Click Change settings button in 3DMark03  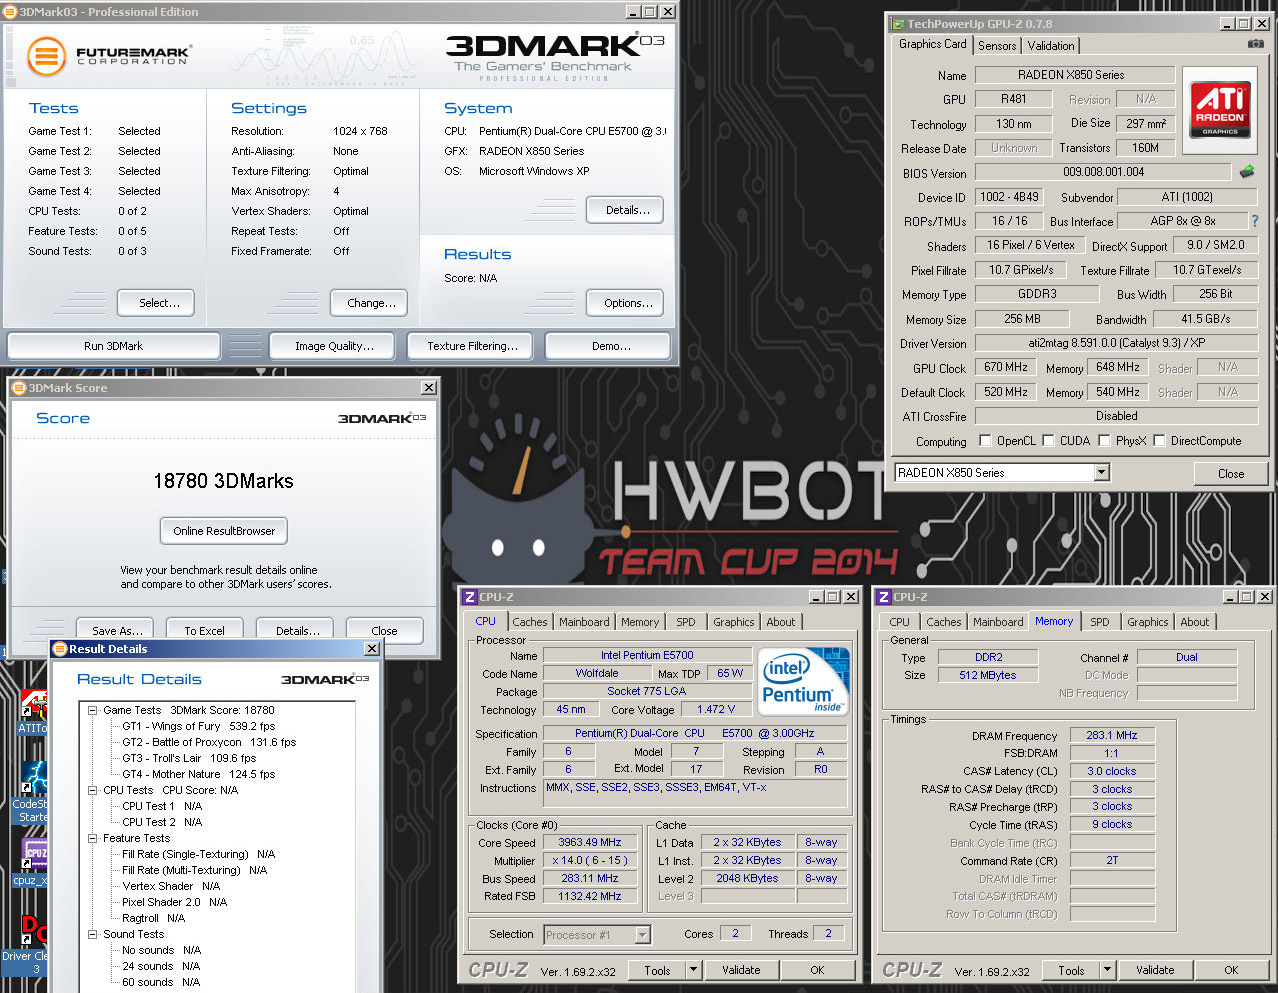[371, 303]
